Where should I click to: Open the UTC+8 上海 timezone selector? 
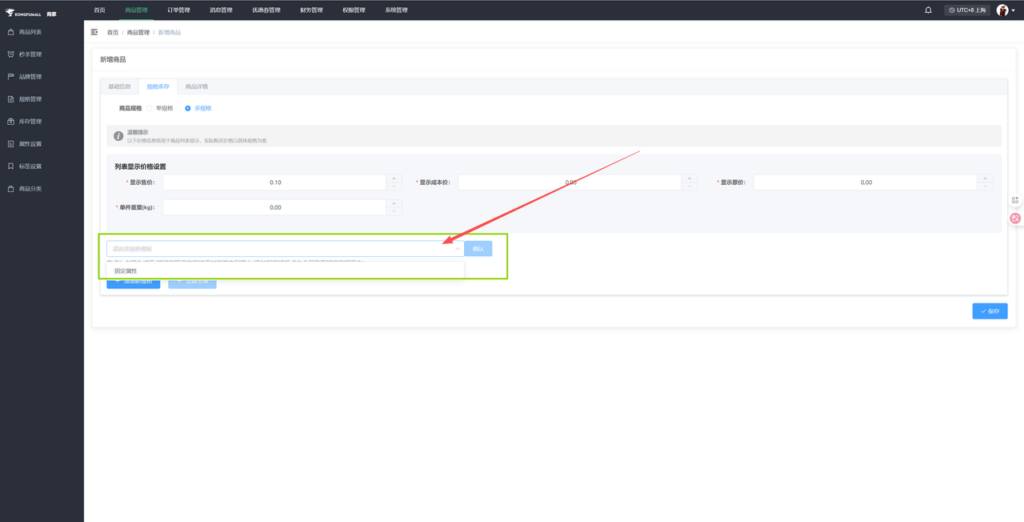(965, 10)
